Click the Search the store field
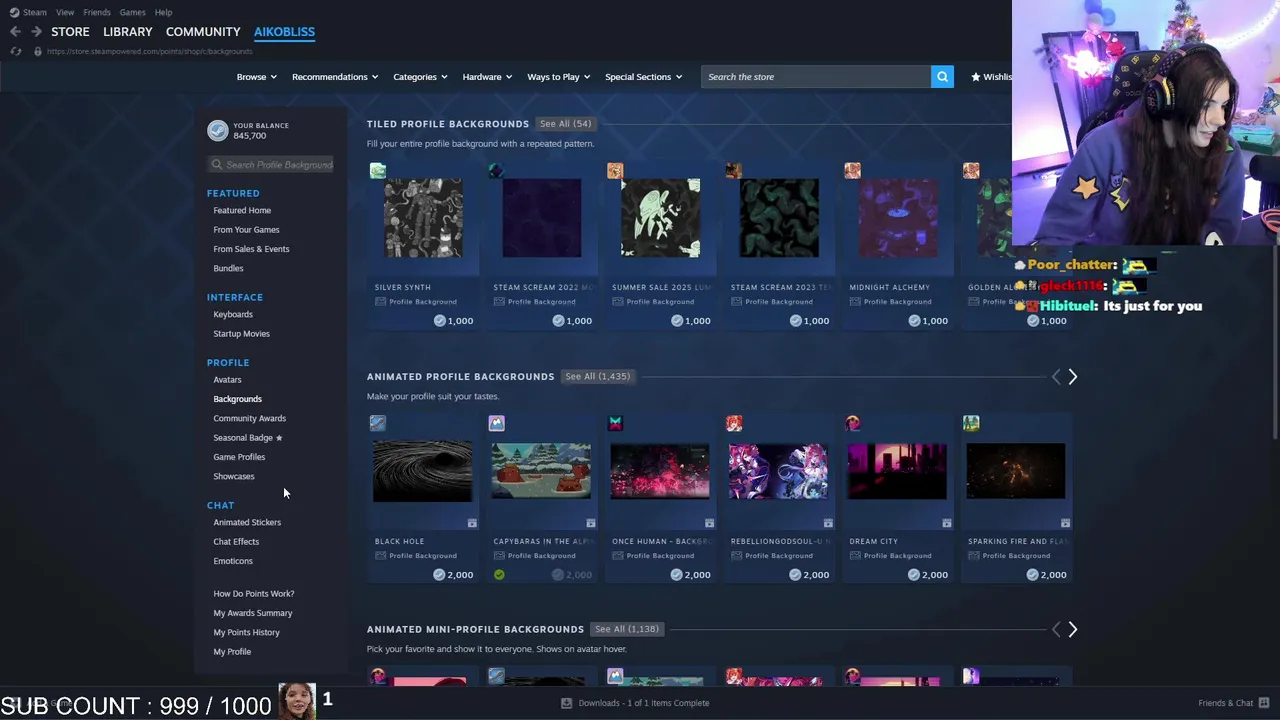1280x720 pixels. tap(816, 77)
